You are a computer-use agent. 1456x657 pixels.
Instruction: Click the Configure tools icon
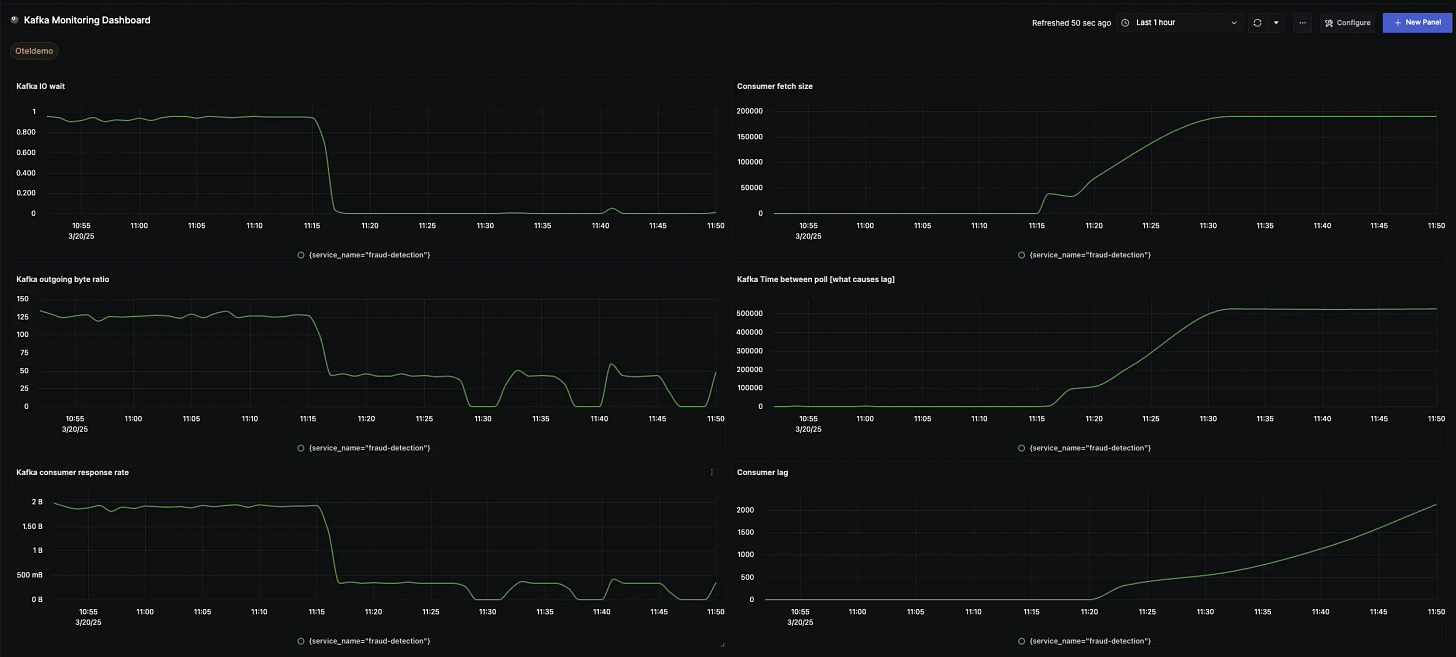[x=1329, y=22]
